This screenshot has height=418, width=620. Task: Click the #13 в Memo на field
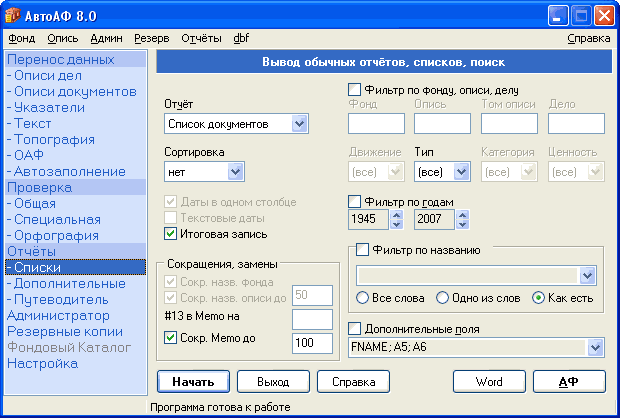(x=312, y=319)
